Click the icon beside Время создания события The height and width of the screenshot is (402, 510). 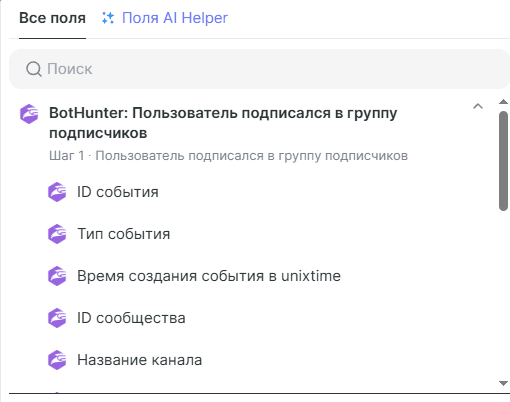coord(57,276)
